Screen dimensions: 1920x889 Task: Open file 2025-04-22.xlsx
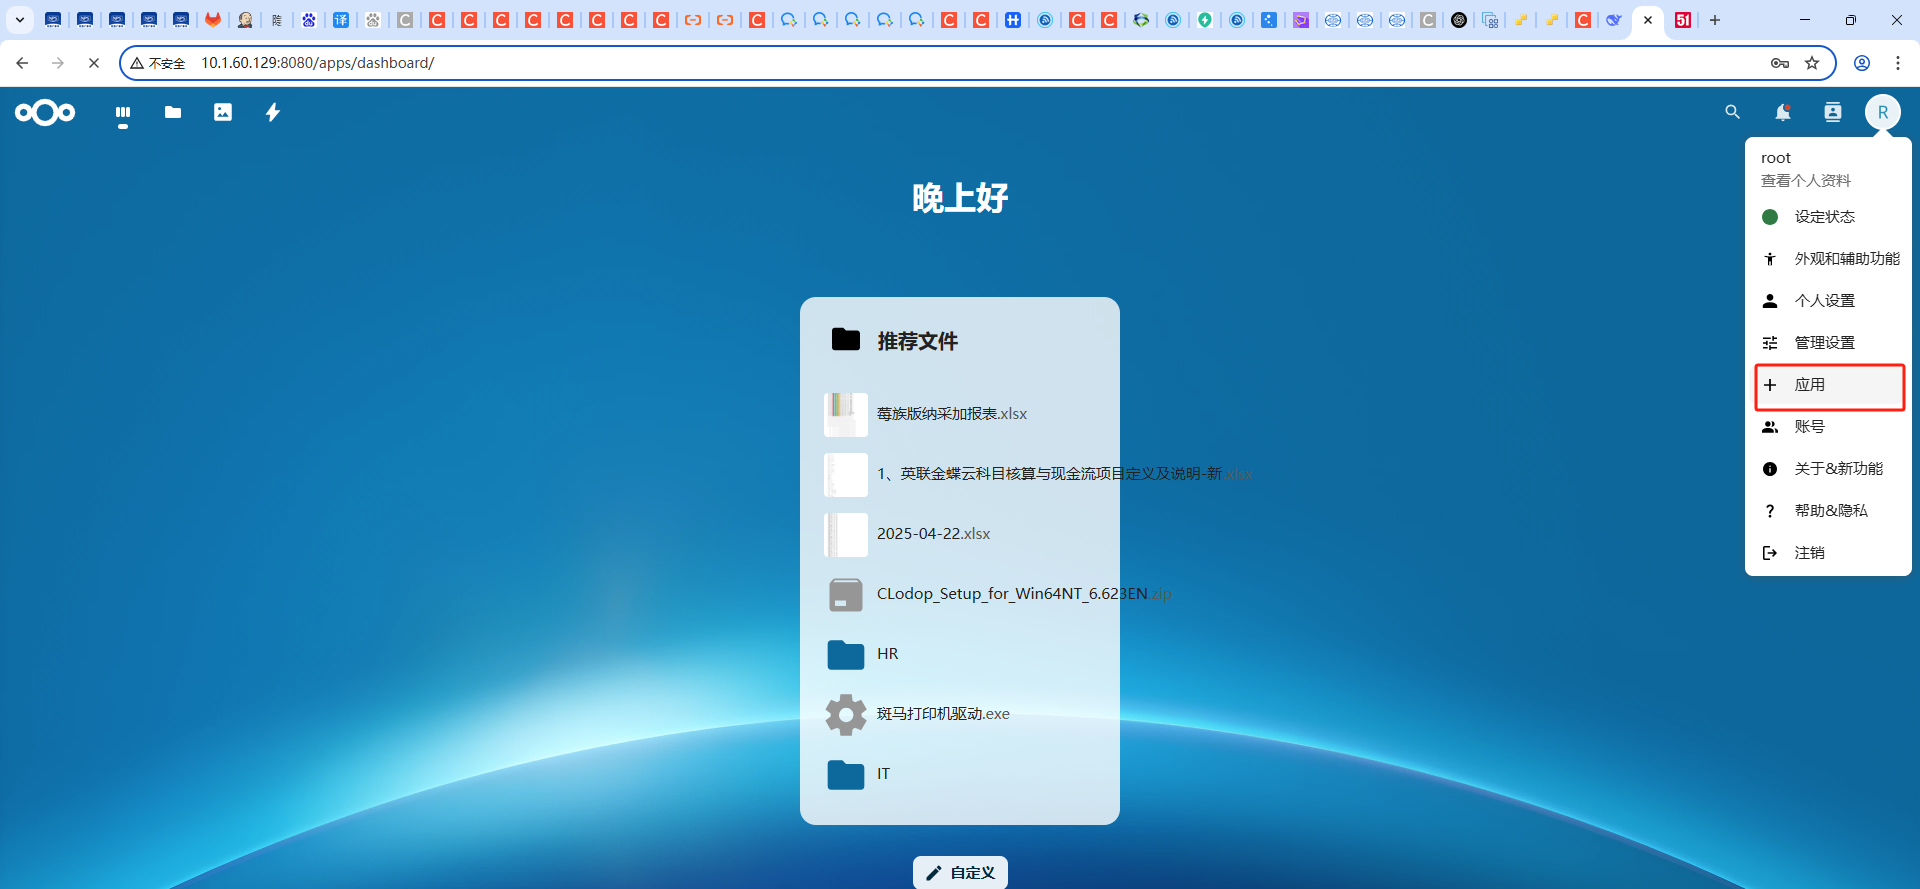[960, 534]
